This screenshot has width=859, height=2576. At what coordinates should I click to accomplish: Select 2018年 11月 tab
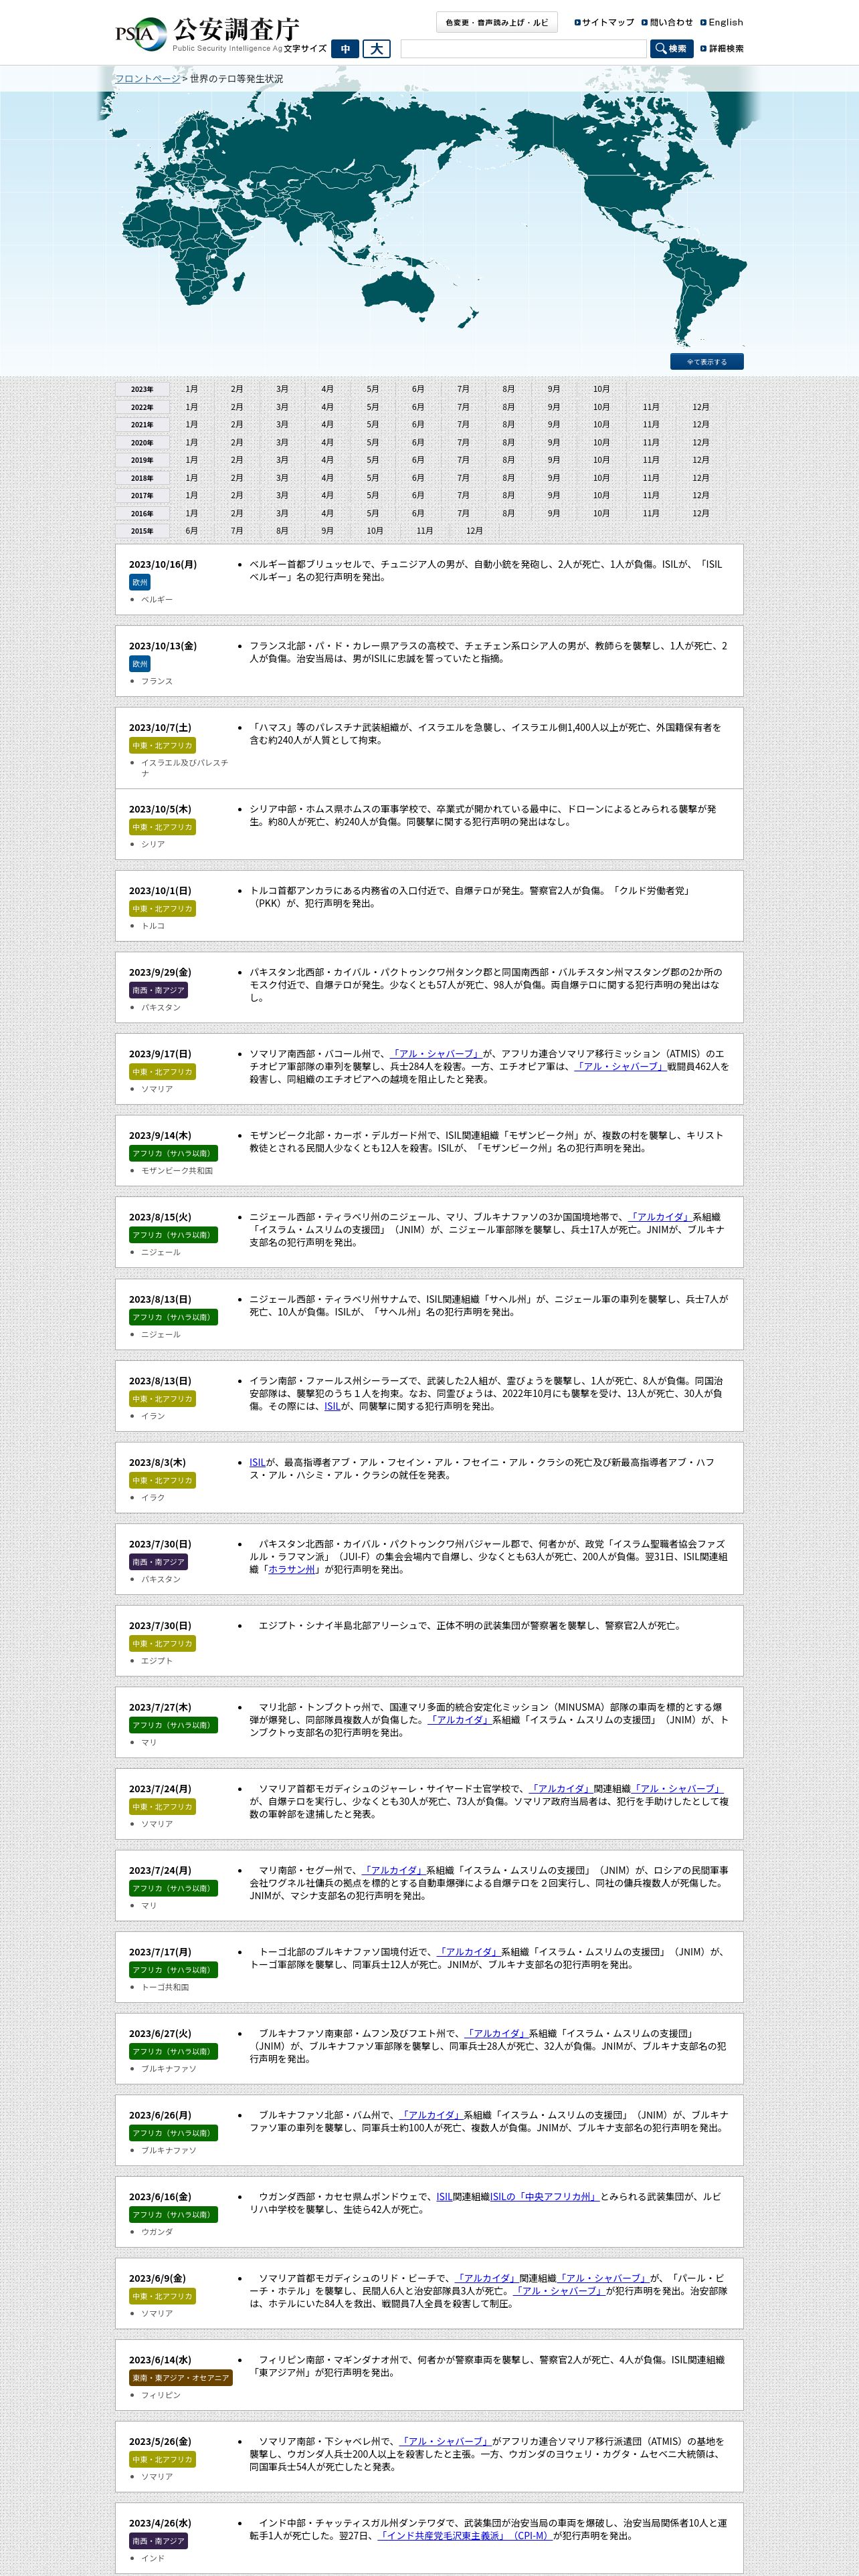[x=651, y=478]
